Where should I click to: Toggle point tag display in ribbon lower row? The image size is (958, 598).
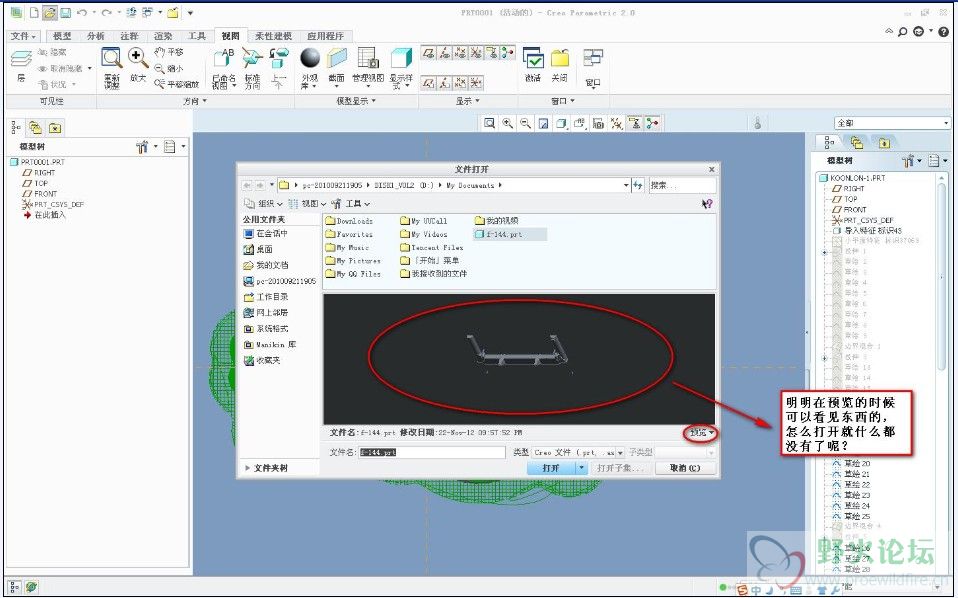click(461, 82)
